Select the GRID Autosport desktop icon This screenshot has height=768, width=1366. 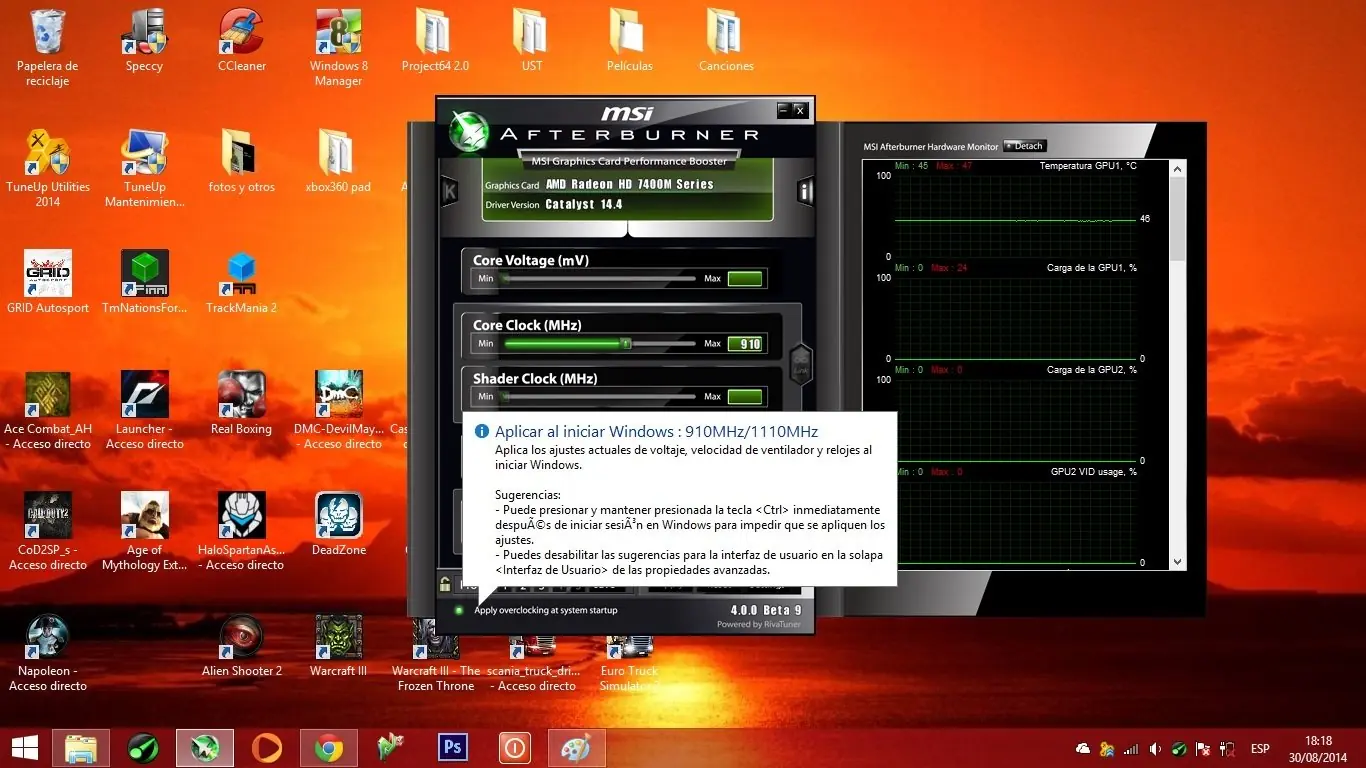48,283
